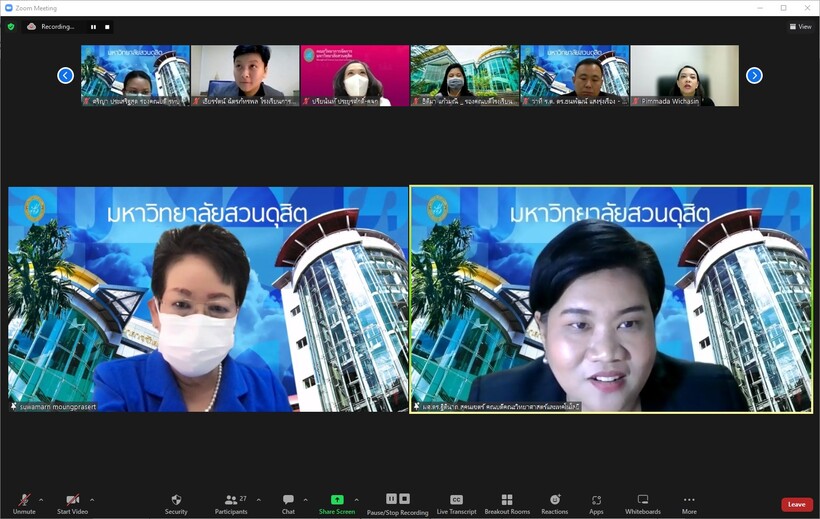Select fifth thumbnail, man in dark jacket
The height and width of the screenshot is (519, 820).
click(x=575, y=75)
